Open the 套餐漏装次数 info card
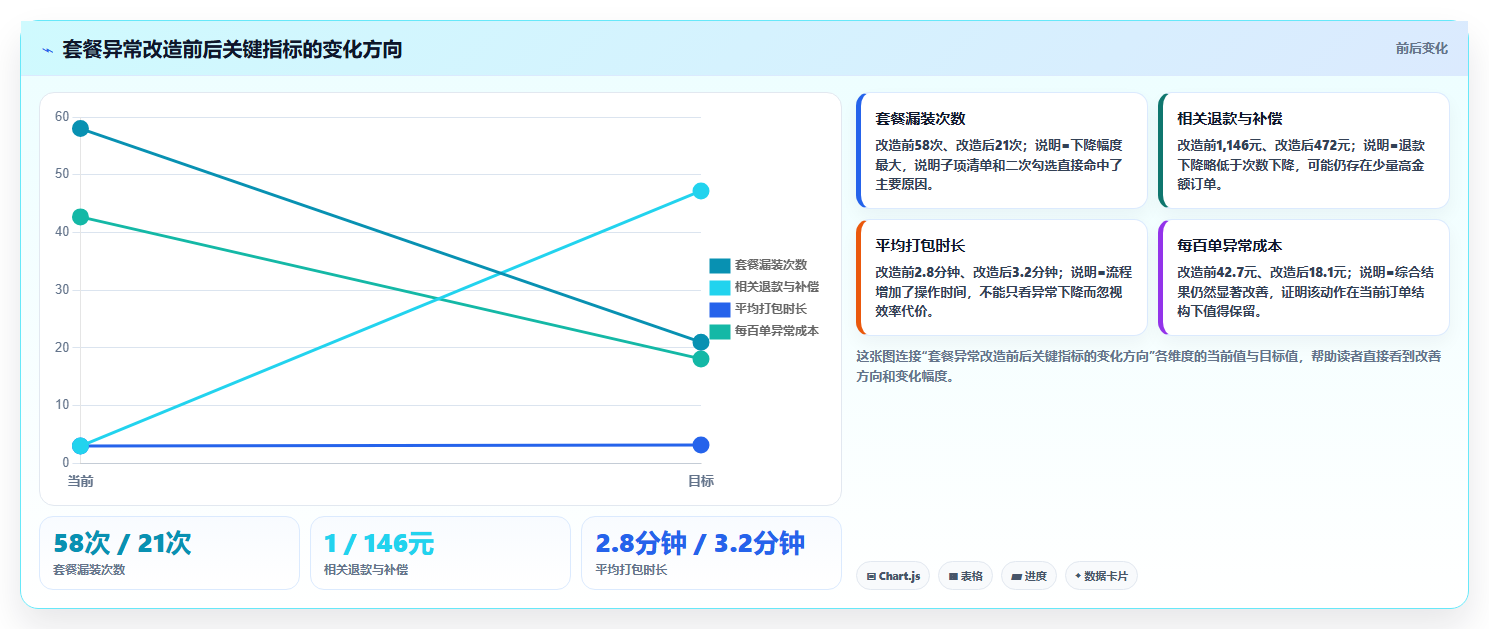Image resolution: width=1489 pixels, height=629 pixels. [x=1002, y=150]
